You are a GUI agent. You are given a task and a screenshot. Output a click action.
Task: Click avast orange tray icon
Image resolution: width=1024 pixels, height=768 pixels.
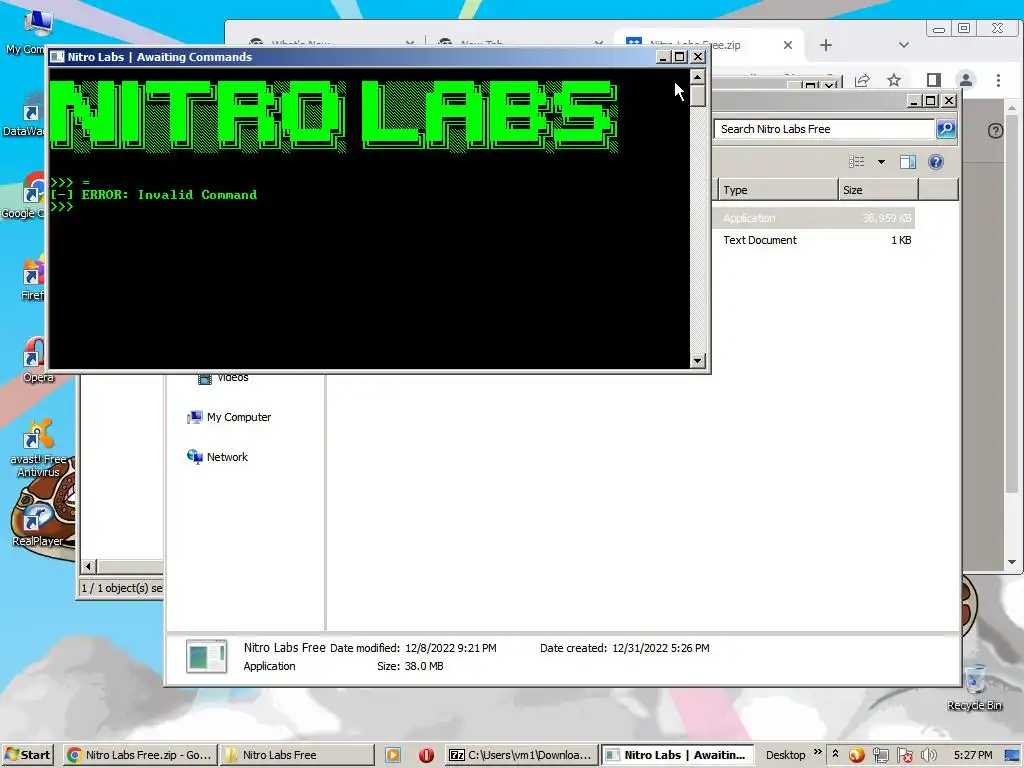pyautogui.click(x=857, y=756)
